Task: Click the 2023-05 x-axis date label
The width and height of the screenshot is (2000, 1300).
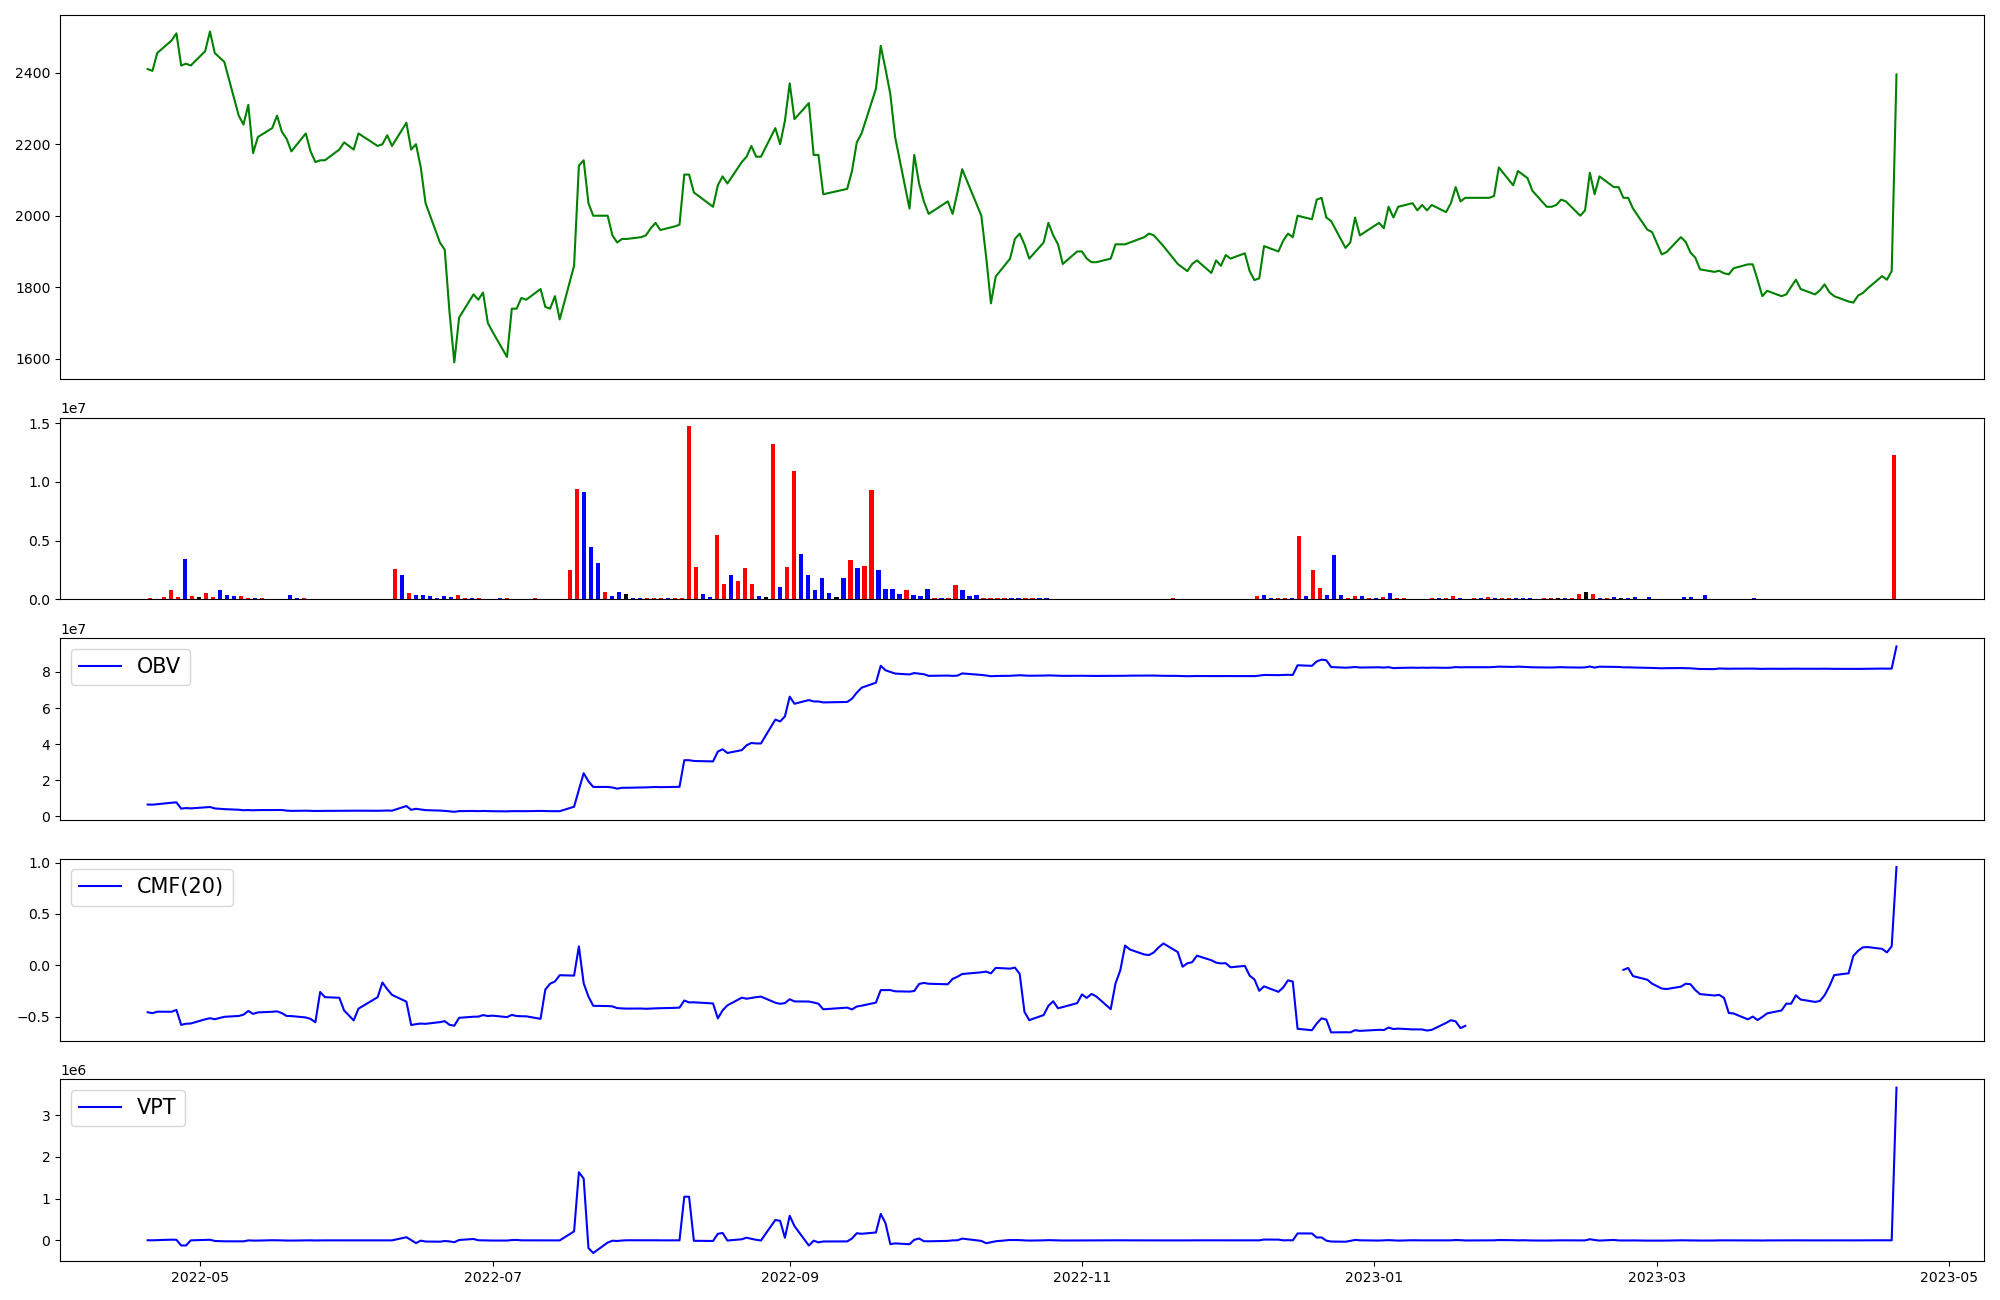Action: 1949,1277
